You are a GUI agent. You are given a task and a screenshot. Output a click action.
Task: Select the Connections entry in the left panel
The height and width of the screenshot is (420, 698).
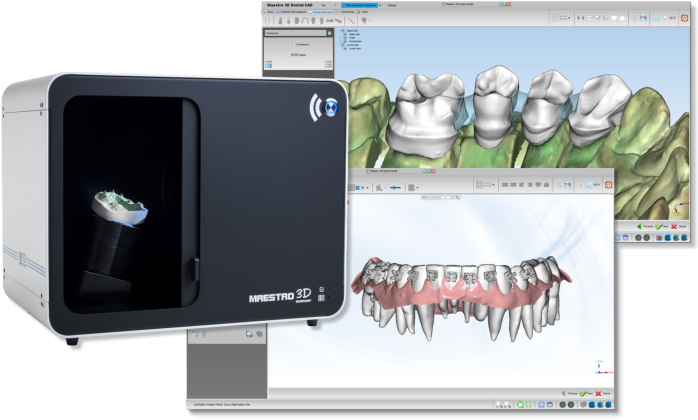point(299,45)
